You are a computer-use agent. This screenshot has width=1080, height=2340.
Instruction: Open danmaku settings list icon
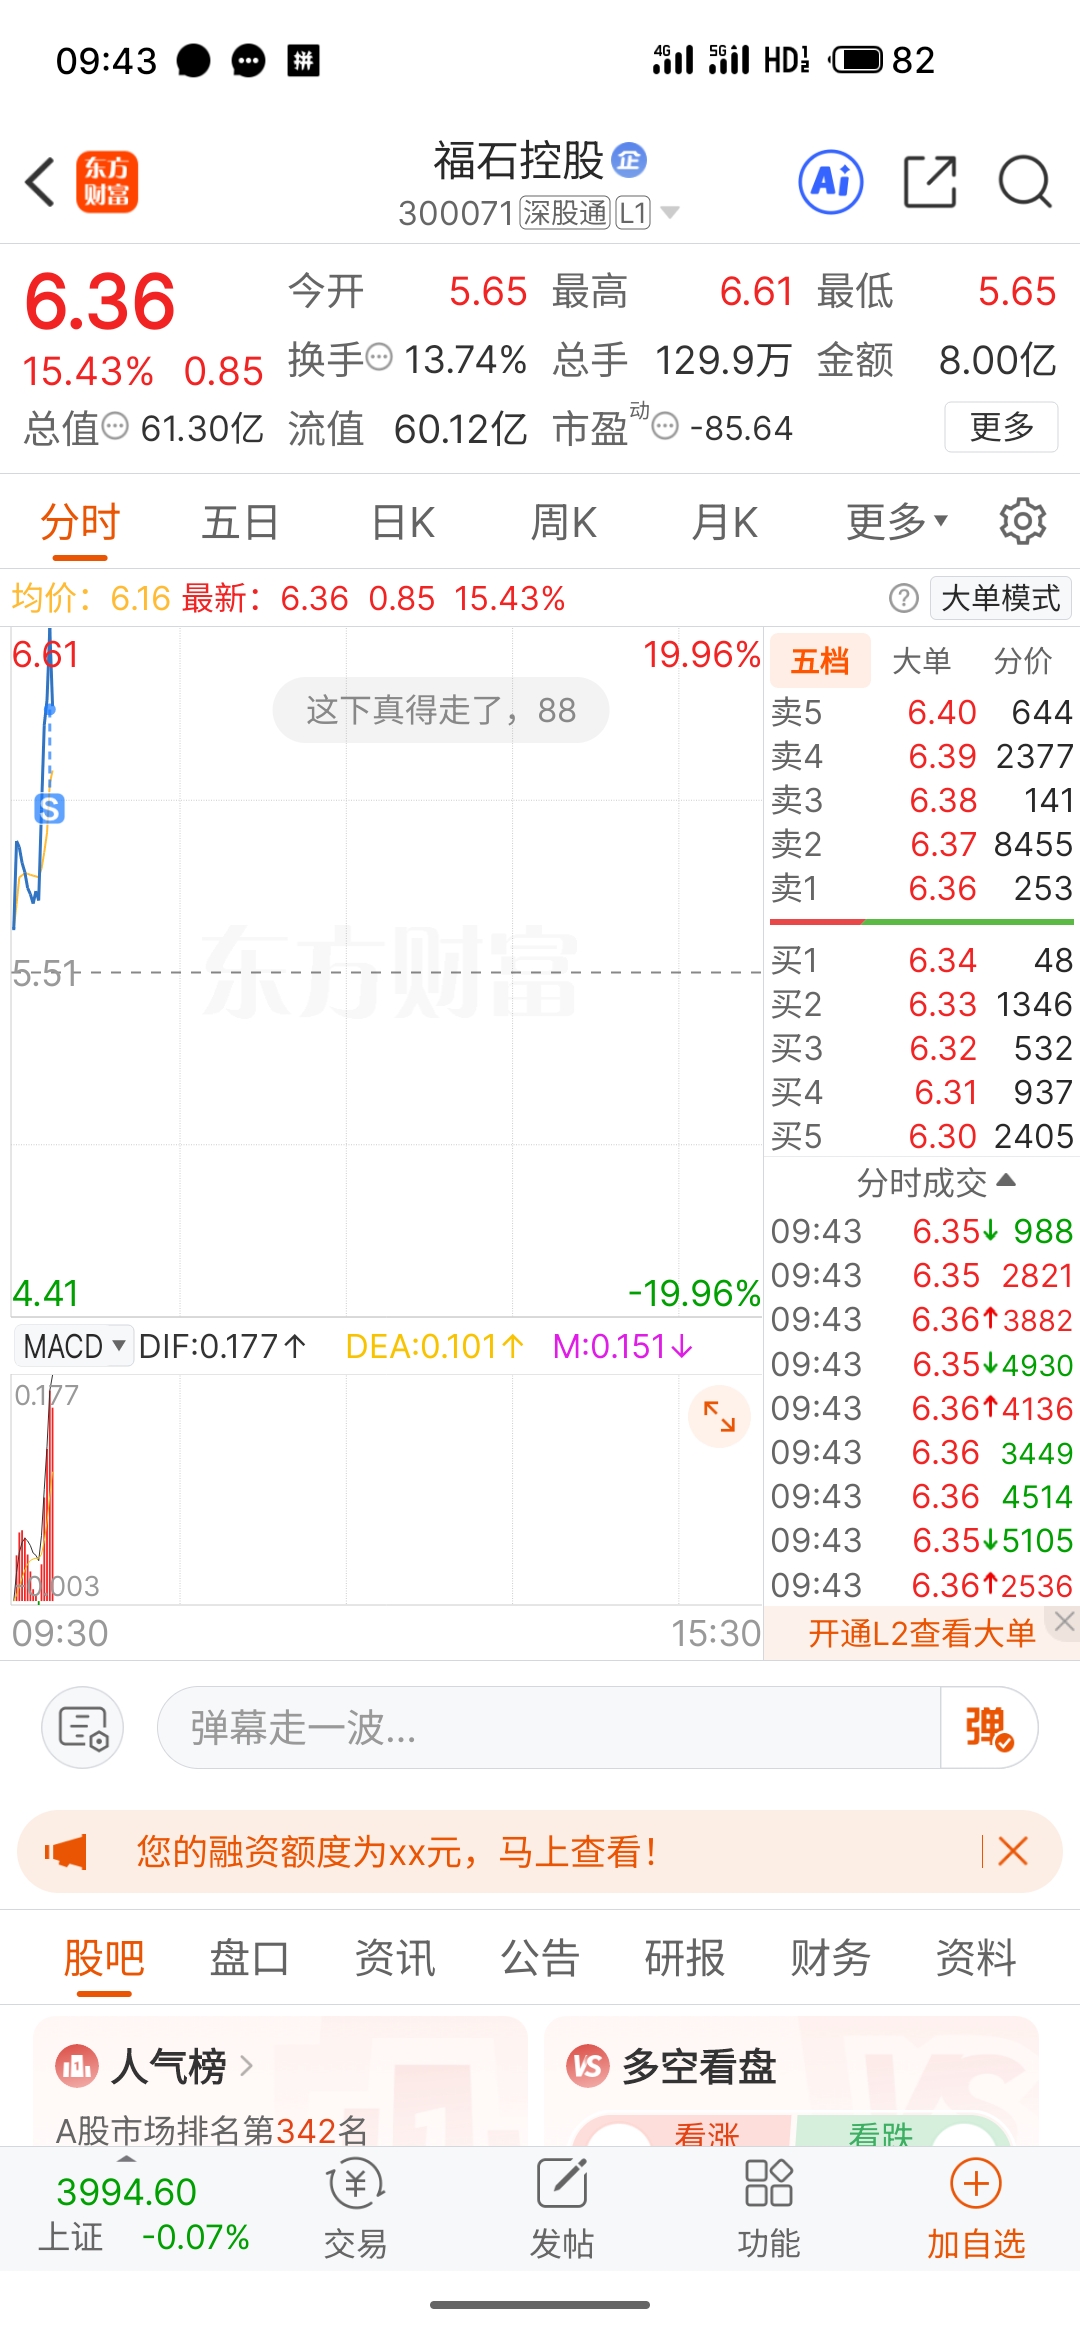click(x=82, y=1727)
